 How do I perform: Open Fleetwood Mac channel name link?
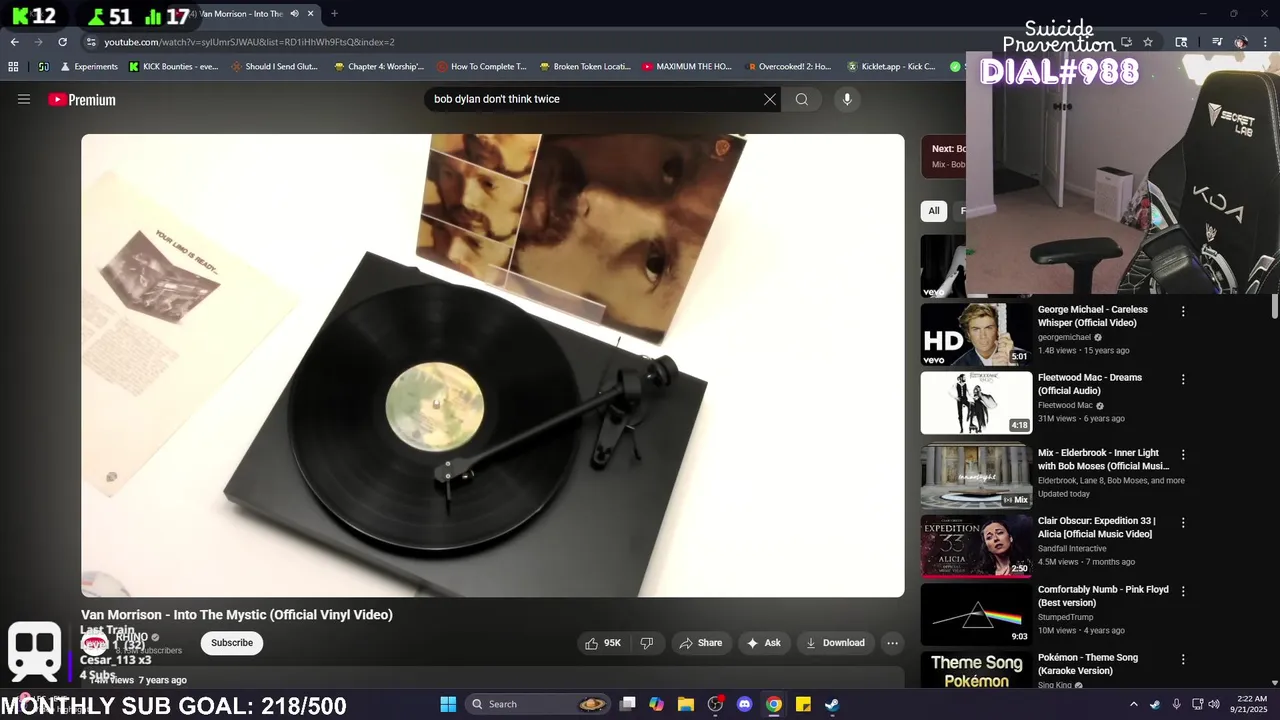pos(1066,406)
